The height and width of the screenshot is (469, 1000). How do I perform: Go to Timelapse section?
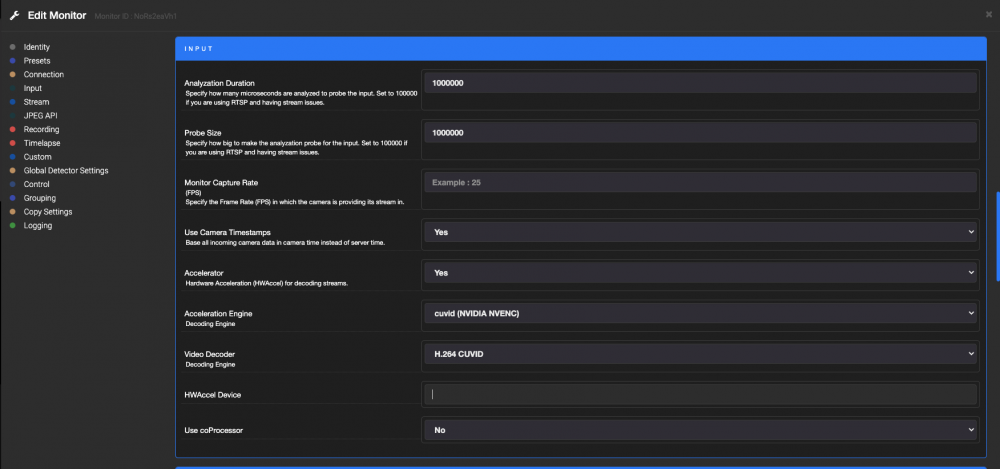click(42, 143)
